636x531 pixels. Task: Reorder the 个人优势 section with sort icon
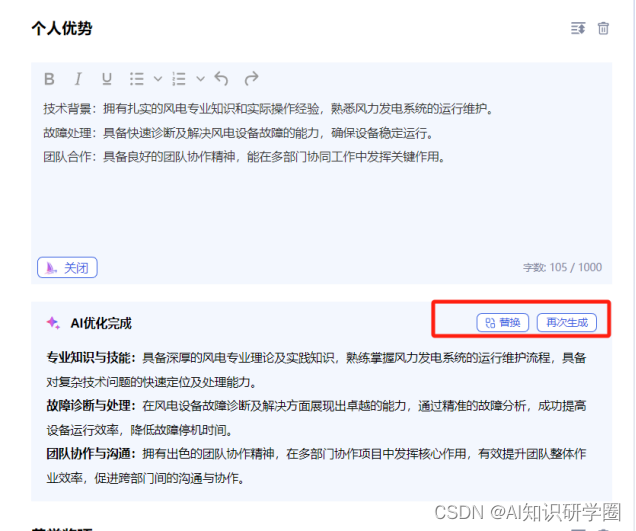(578, 28)
